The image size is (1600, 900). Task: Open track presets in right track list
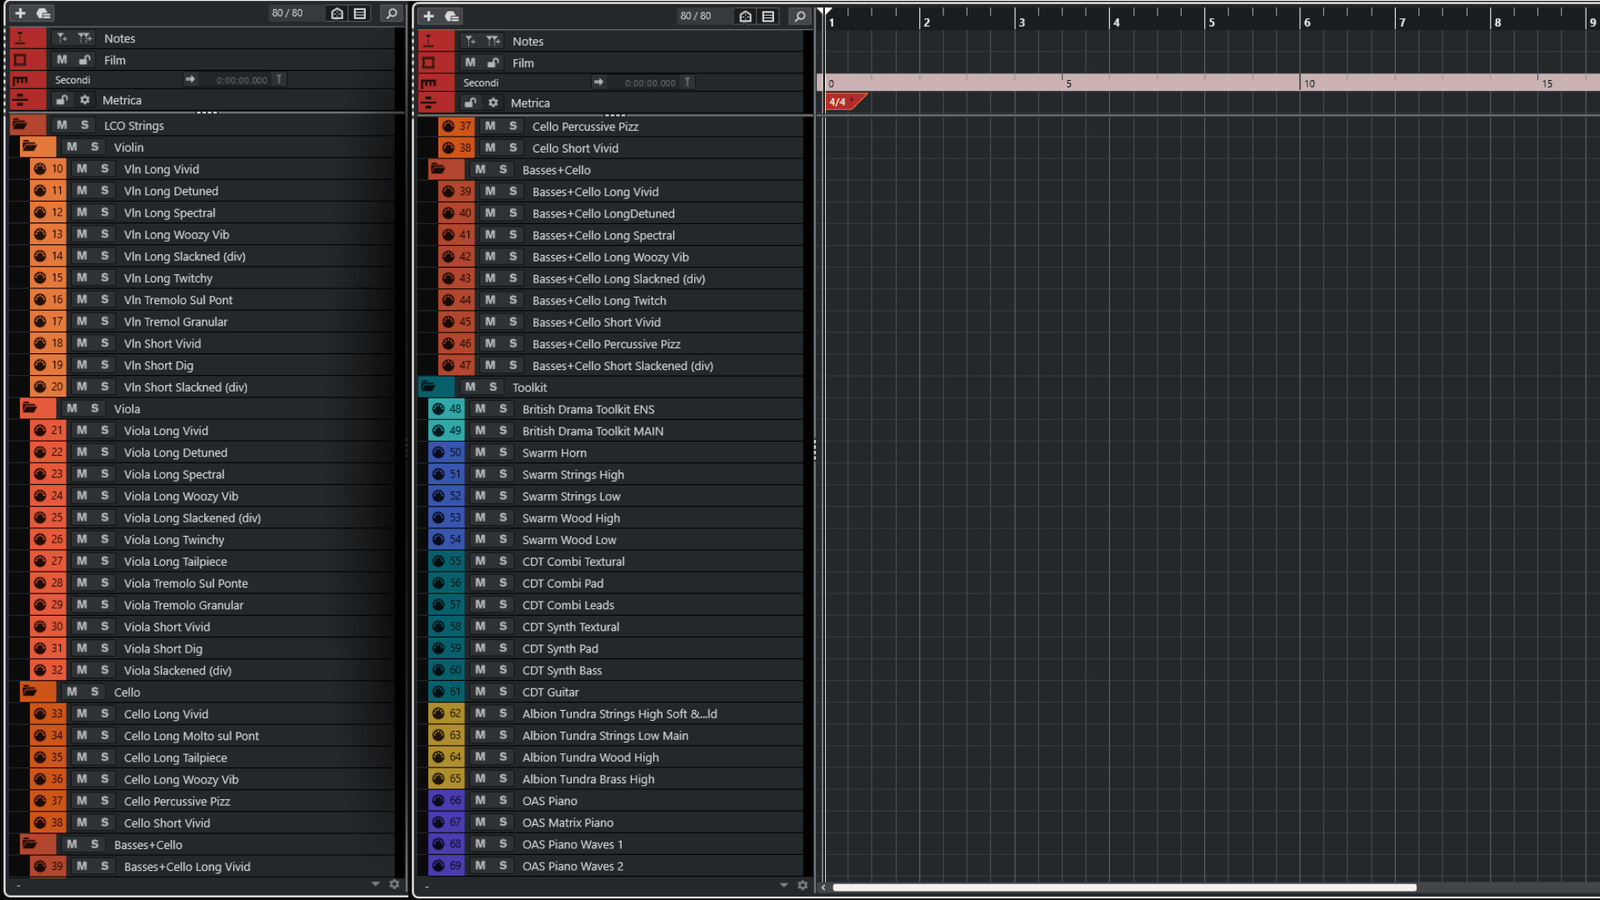point(452,16)
